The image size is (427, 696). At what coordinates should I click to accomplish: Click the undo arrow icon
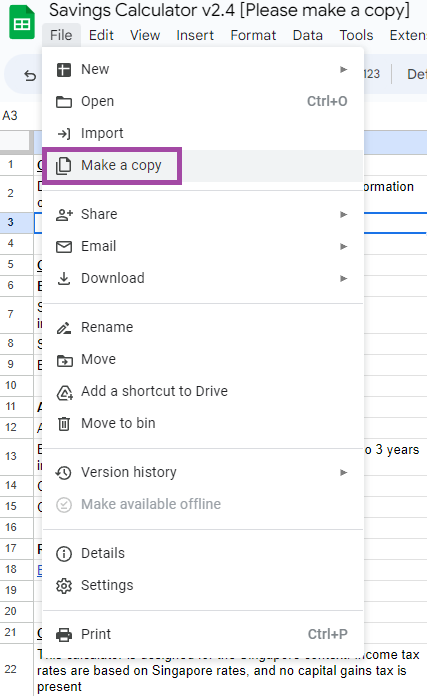coord(30,76)
